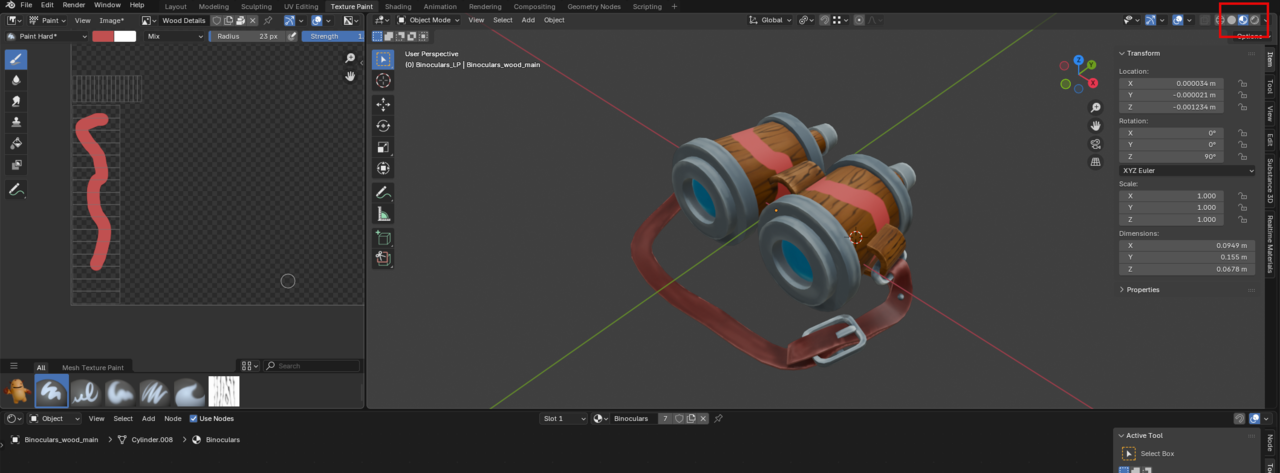Select the Soften (blur) paint tool

click(16, 80)
